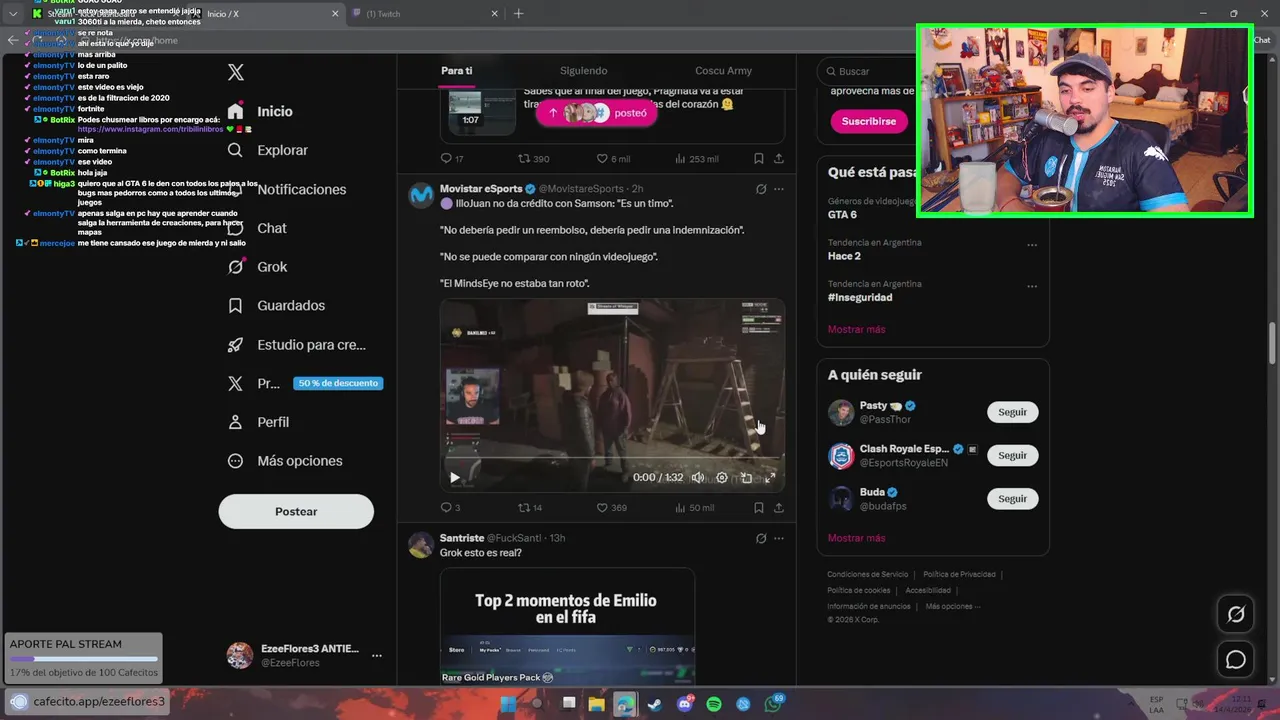The height and width of the screenshot is (720, 1280).
Task: Open Perfil in the sidebar
Action: [x=258, y=422]
